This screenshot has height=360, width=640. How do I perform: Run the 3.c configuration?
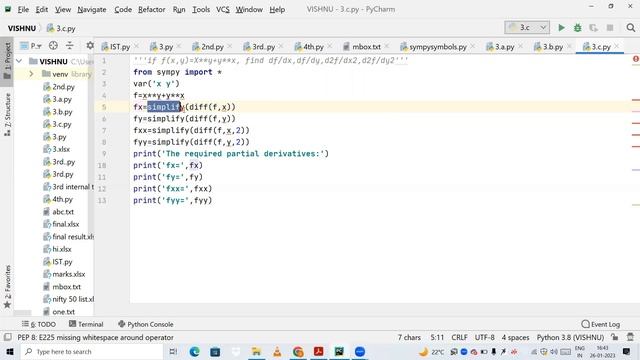[561, 28]
